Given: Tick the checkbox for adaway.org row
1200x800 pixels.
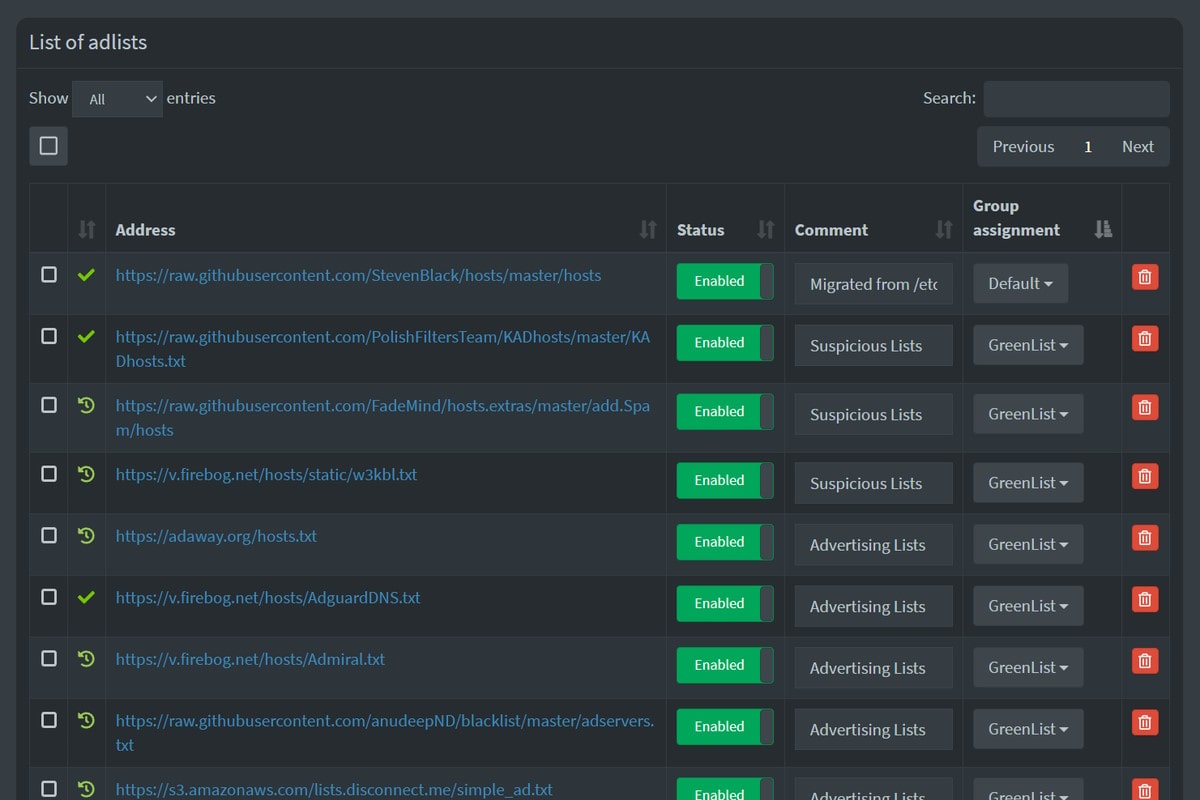Looking at the screenshot, I should [49, 536].
